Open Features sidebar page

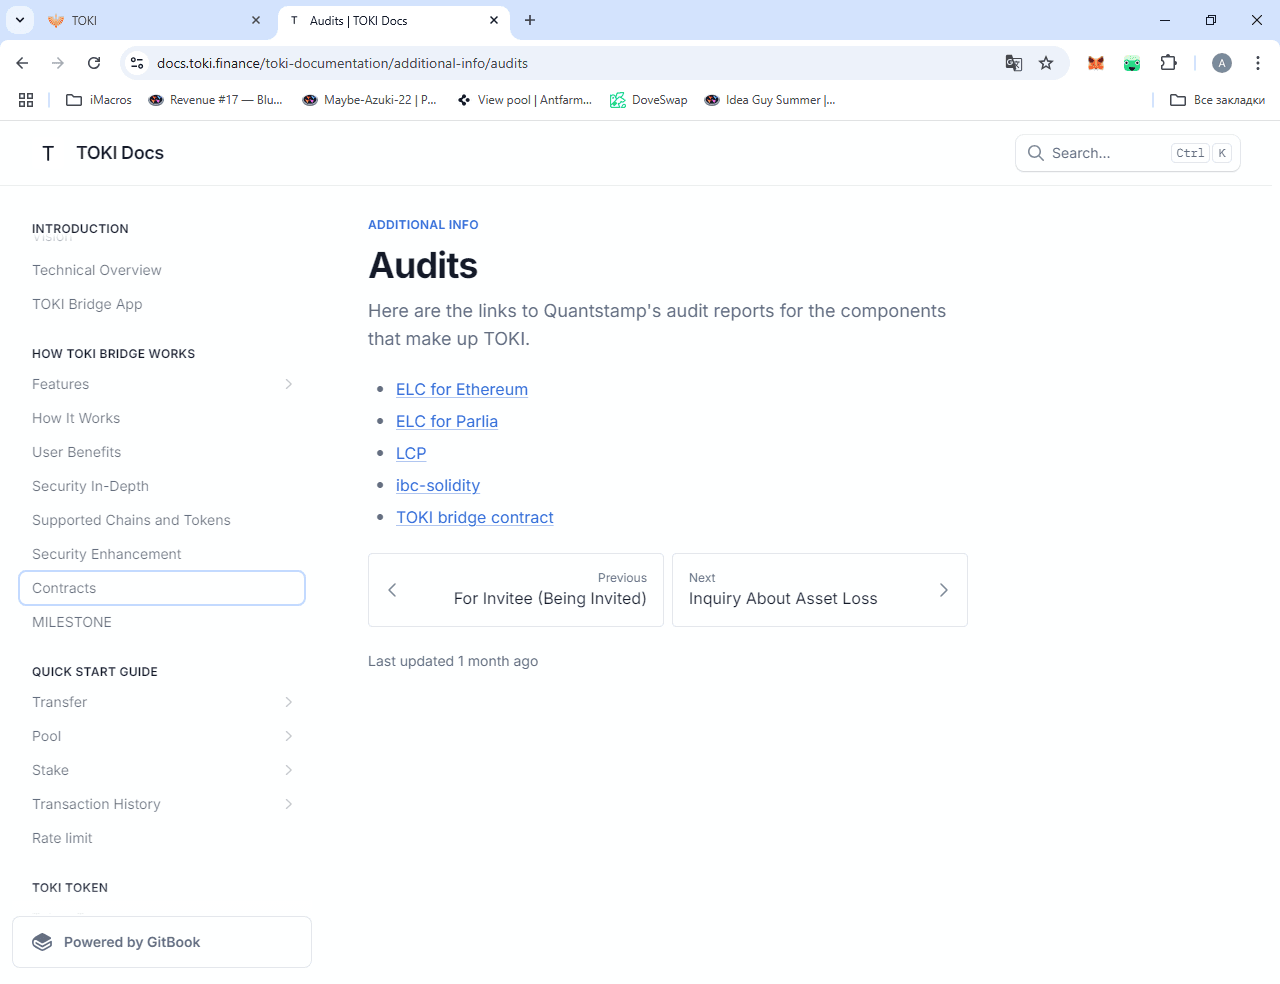click(60, 384)
